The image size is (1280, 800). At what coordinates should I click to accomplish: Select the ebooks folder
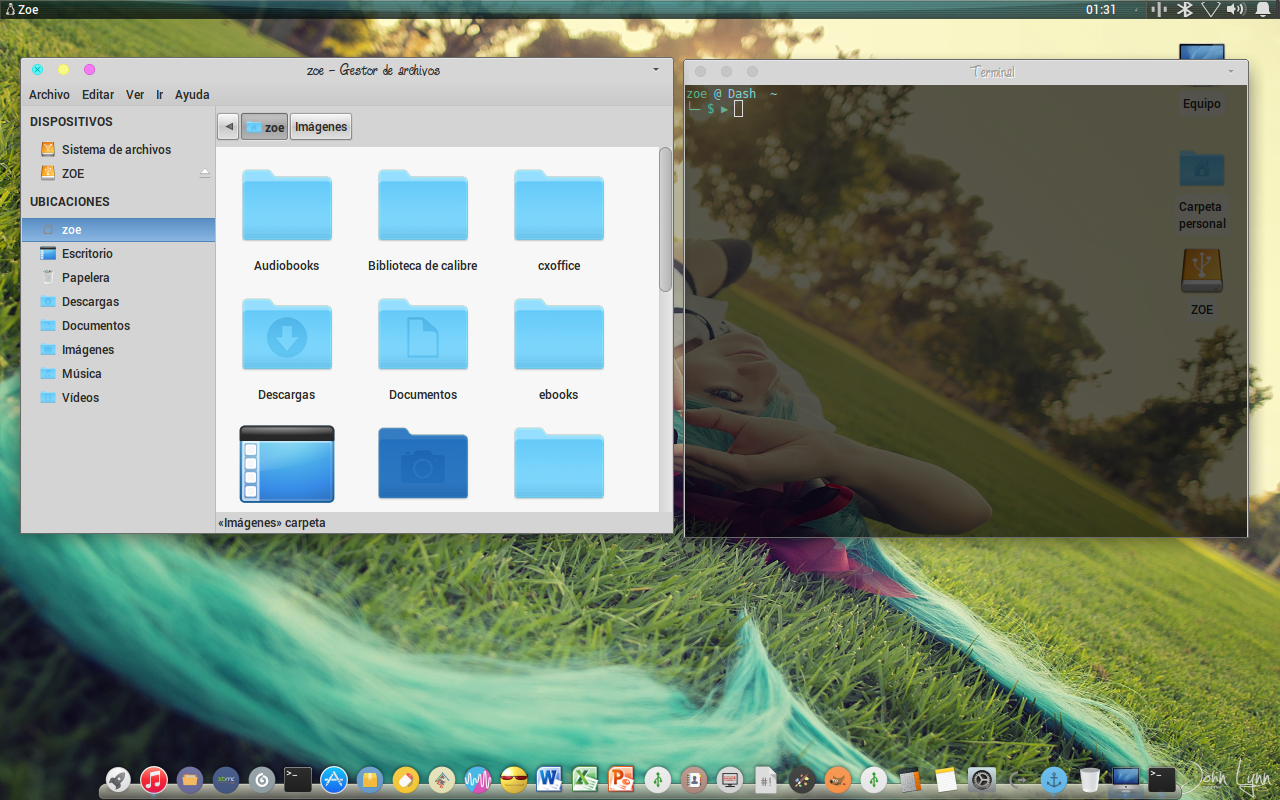pyautogui.click(x=559, y=349)
